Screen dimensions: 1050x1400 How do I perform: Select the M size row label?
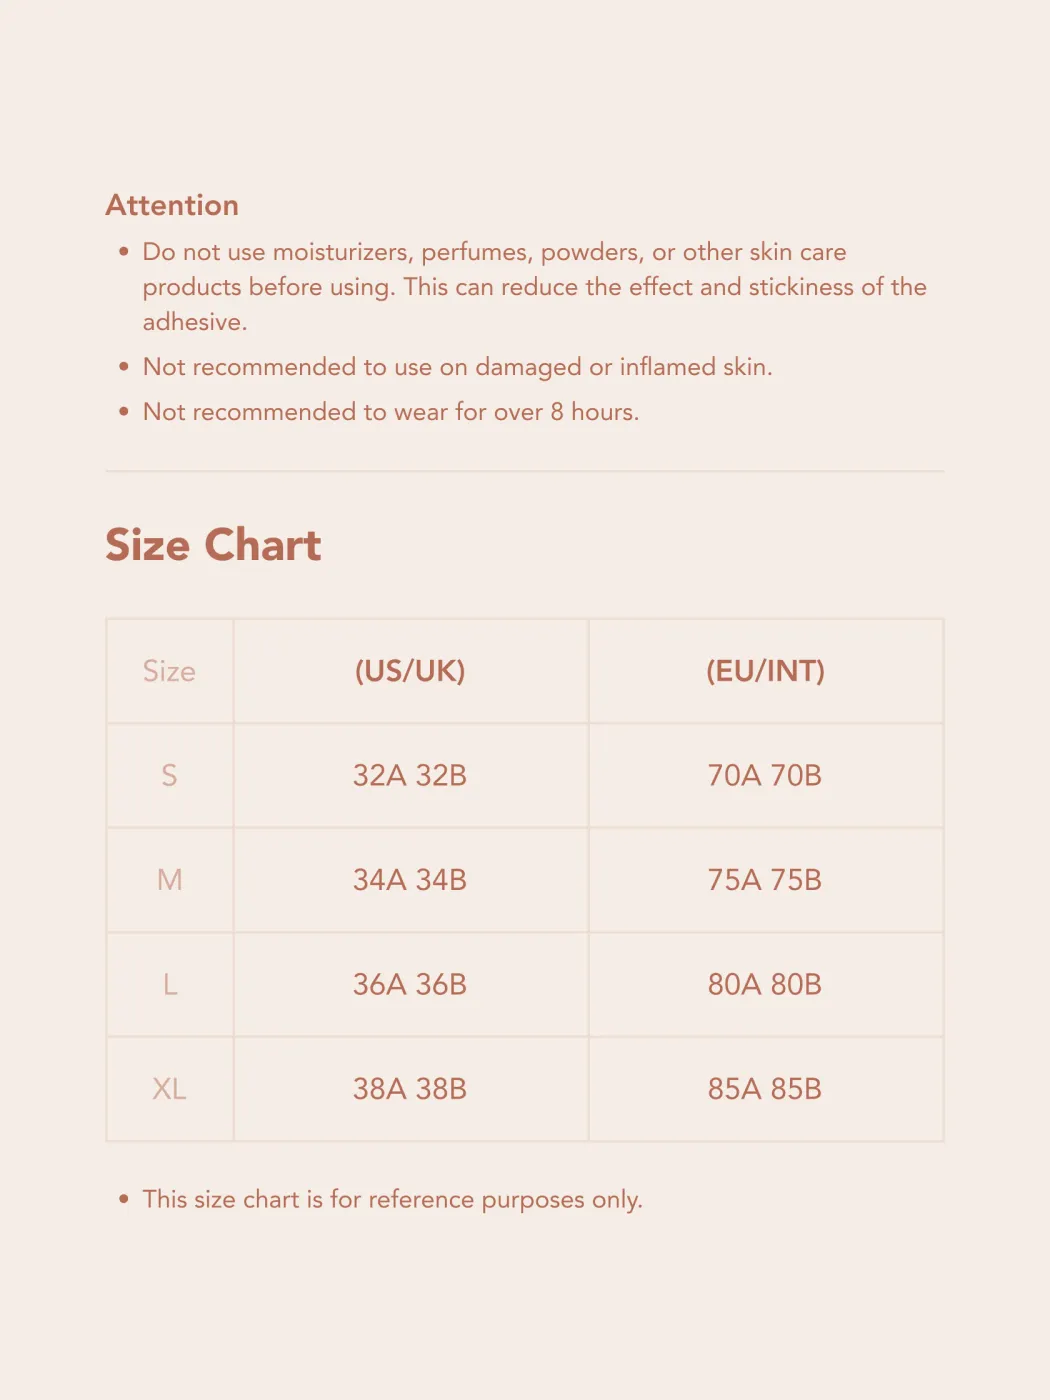pyautogui.click(x=169, y=880)
